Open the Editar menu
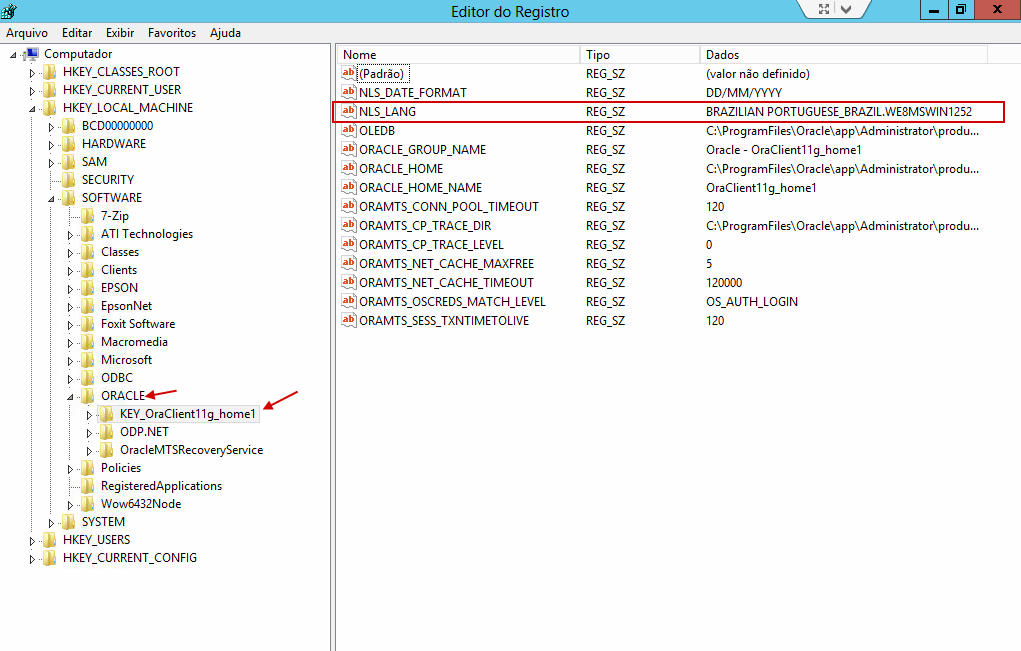1021x651 pixels. point(77,33)
